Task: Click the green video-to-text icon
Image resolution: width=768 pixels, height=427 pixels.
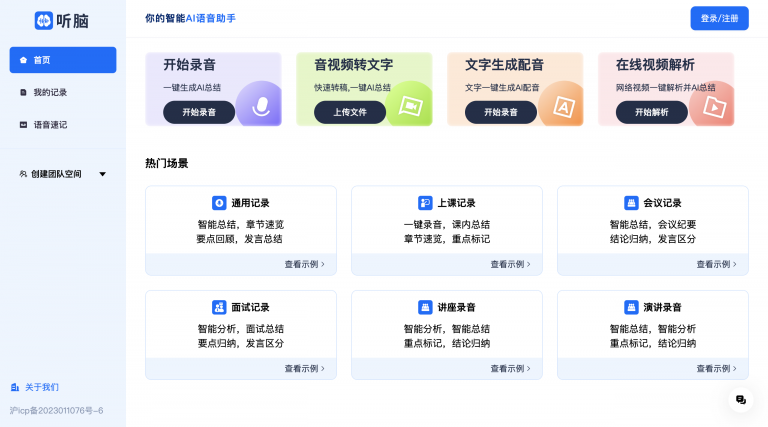Action: tap(410, 106)
